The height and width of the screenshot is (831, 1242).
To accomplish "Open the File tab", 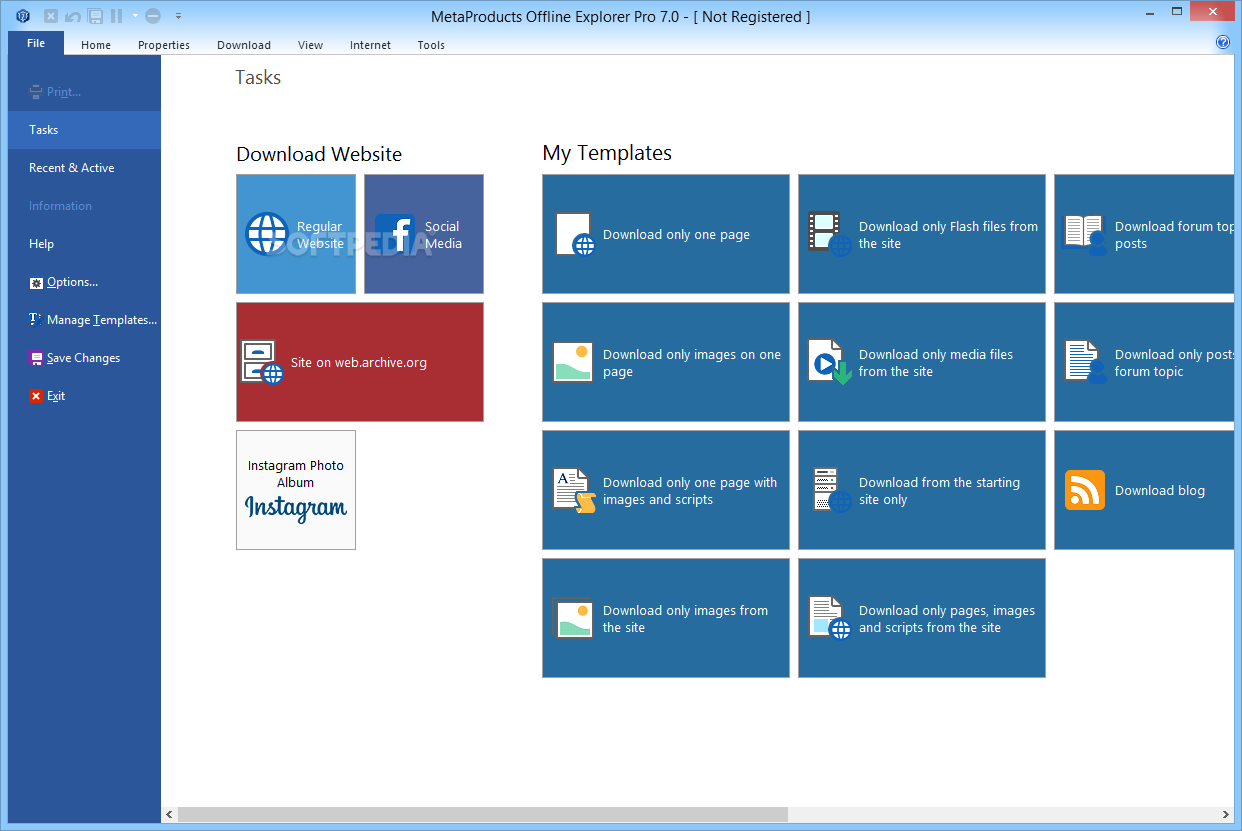I will [x=36, y=43].
